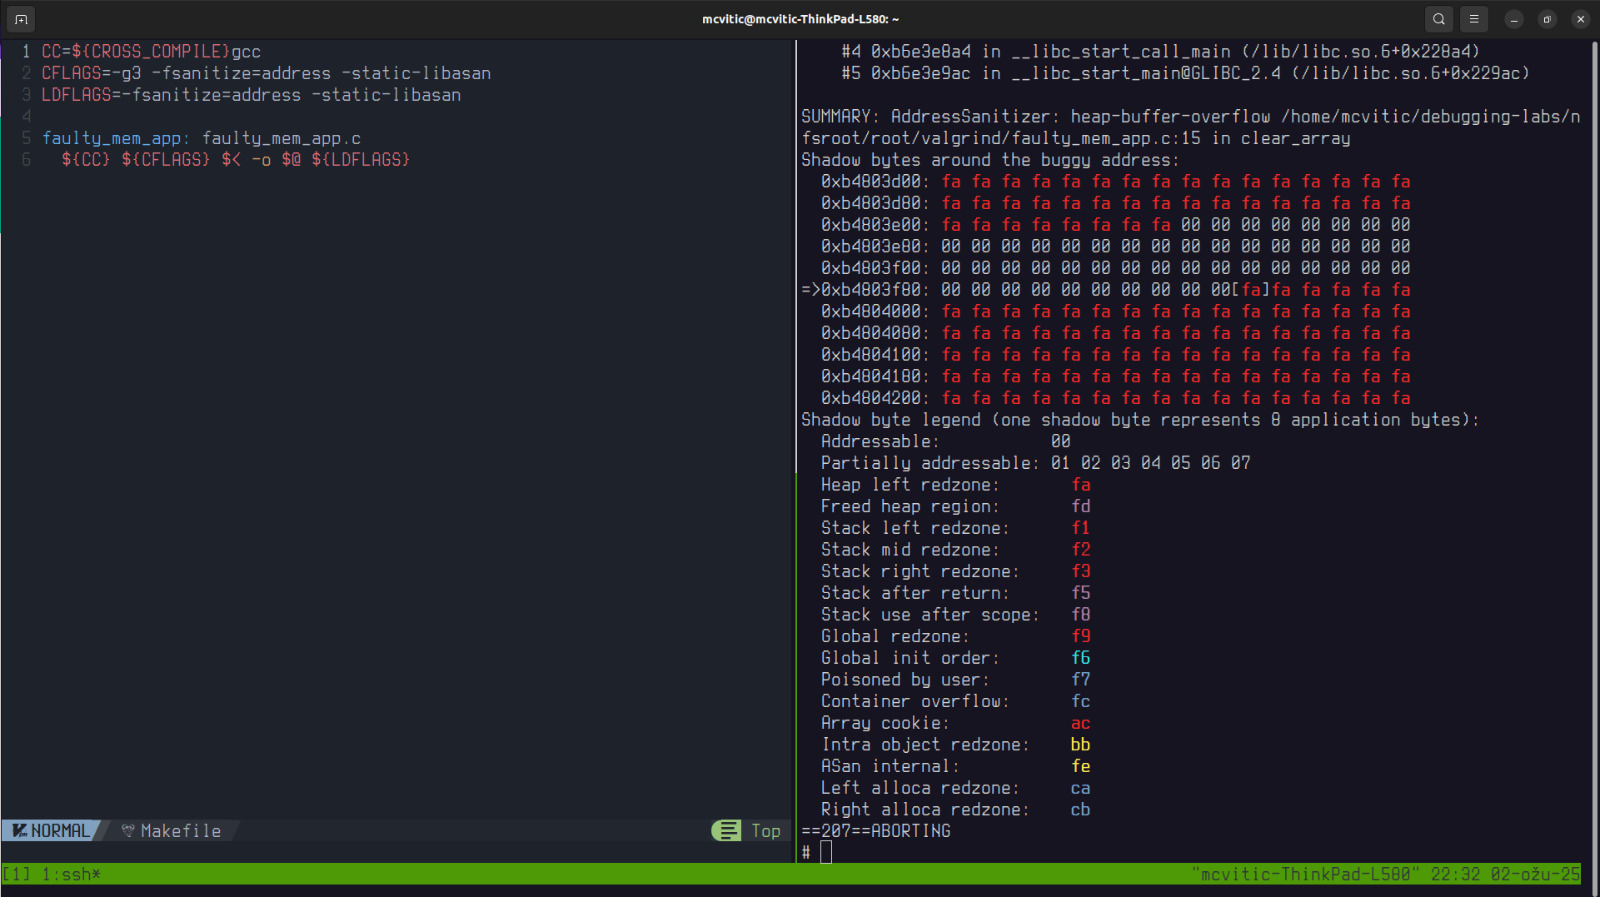Click the green lines icon beside Top
This screenshot has width=1600, height=897.
727,831
